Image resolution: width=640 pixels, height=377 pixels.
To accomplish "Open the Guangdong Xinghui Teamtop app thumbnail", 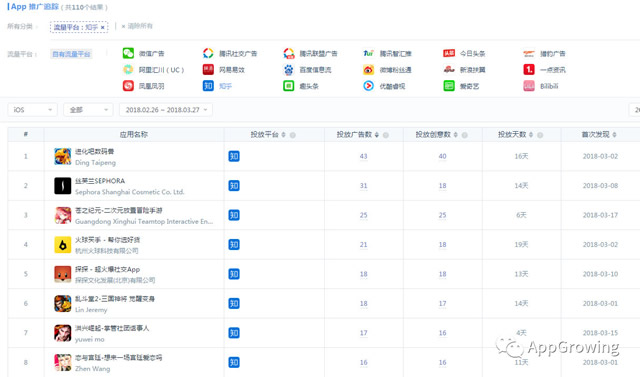I will coord(63,215).
